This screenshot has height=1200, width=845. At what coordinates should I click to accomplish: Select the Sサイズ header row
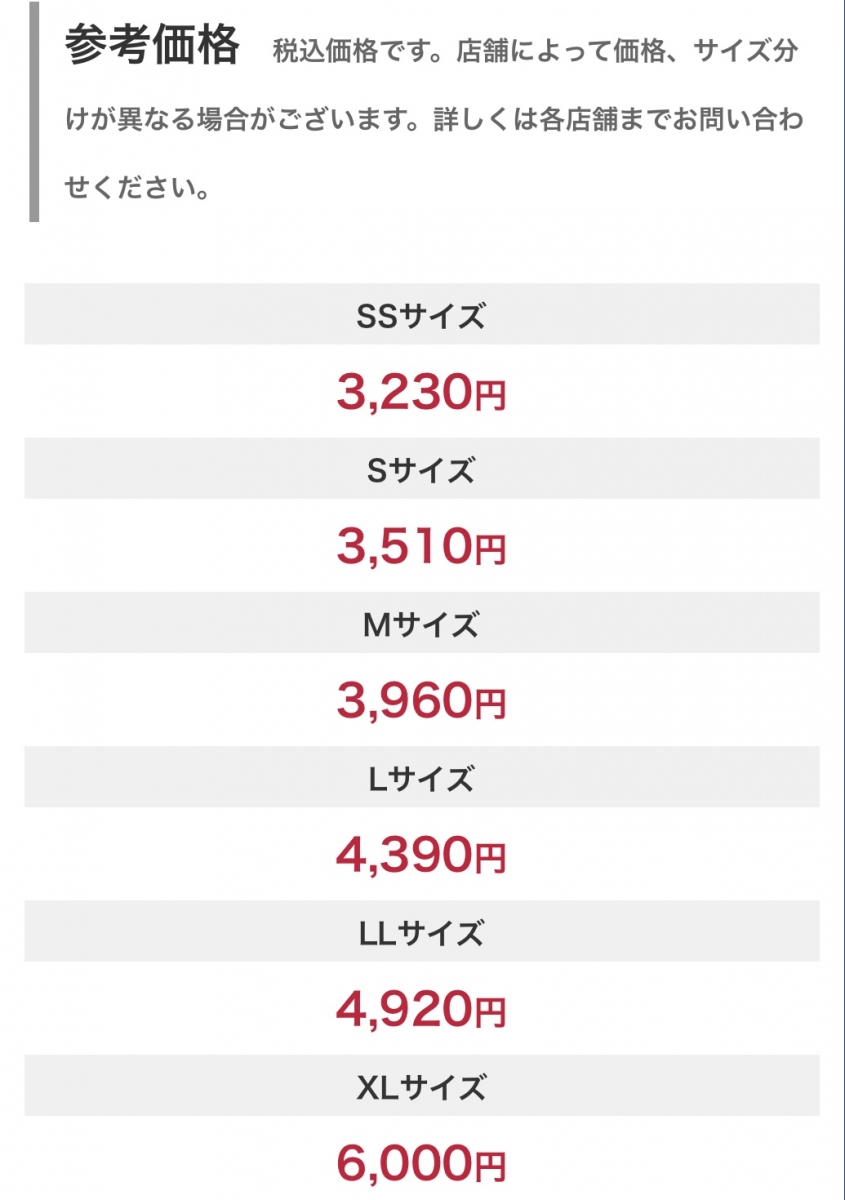pos(421,469)
